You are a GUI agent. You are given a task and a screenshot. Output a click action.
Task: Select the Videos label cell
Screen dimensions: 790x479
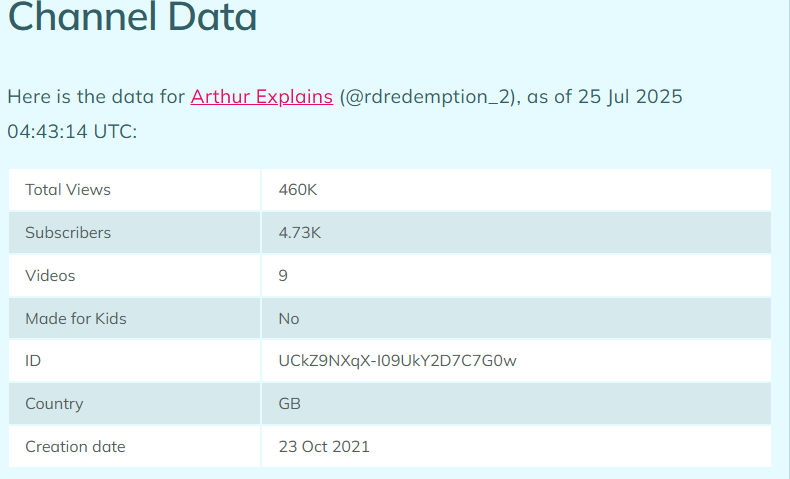(x=135, y=276)
